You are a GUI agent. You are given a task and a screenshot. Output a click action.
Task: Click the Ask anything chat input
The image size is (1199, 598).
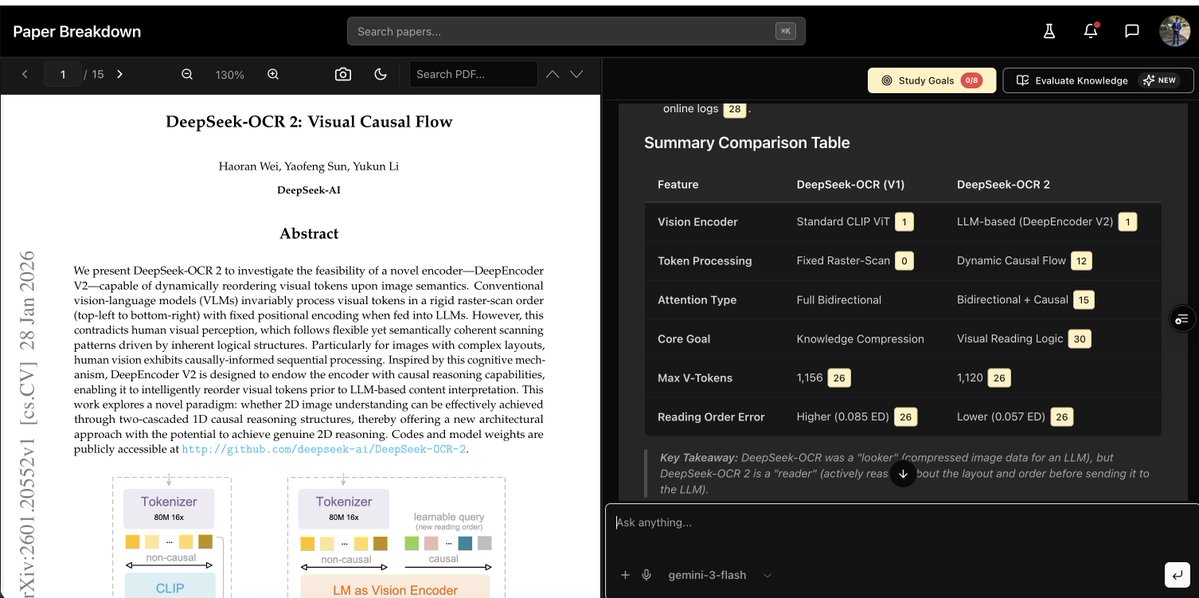(902, 523)
